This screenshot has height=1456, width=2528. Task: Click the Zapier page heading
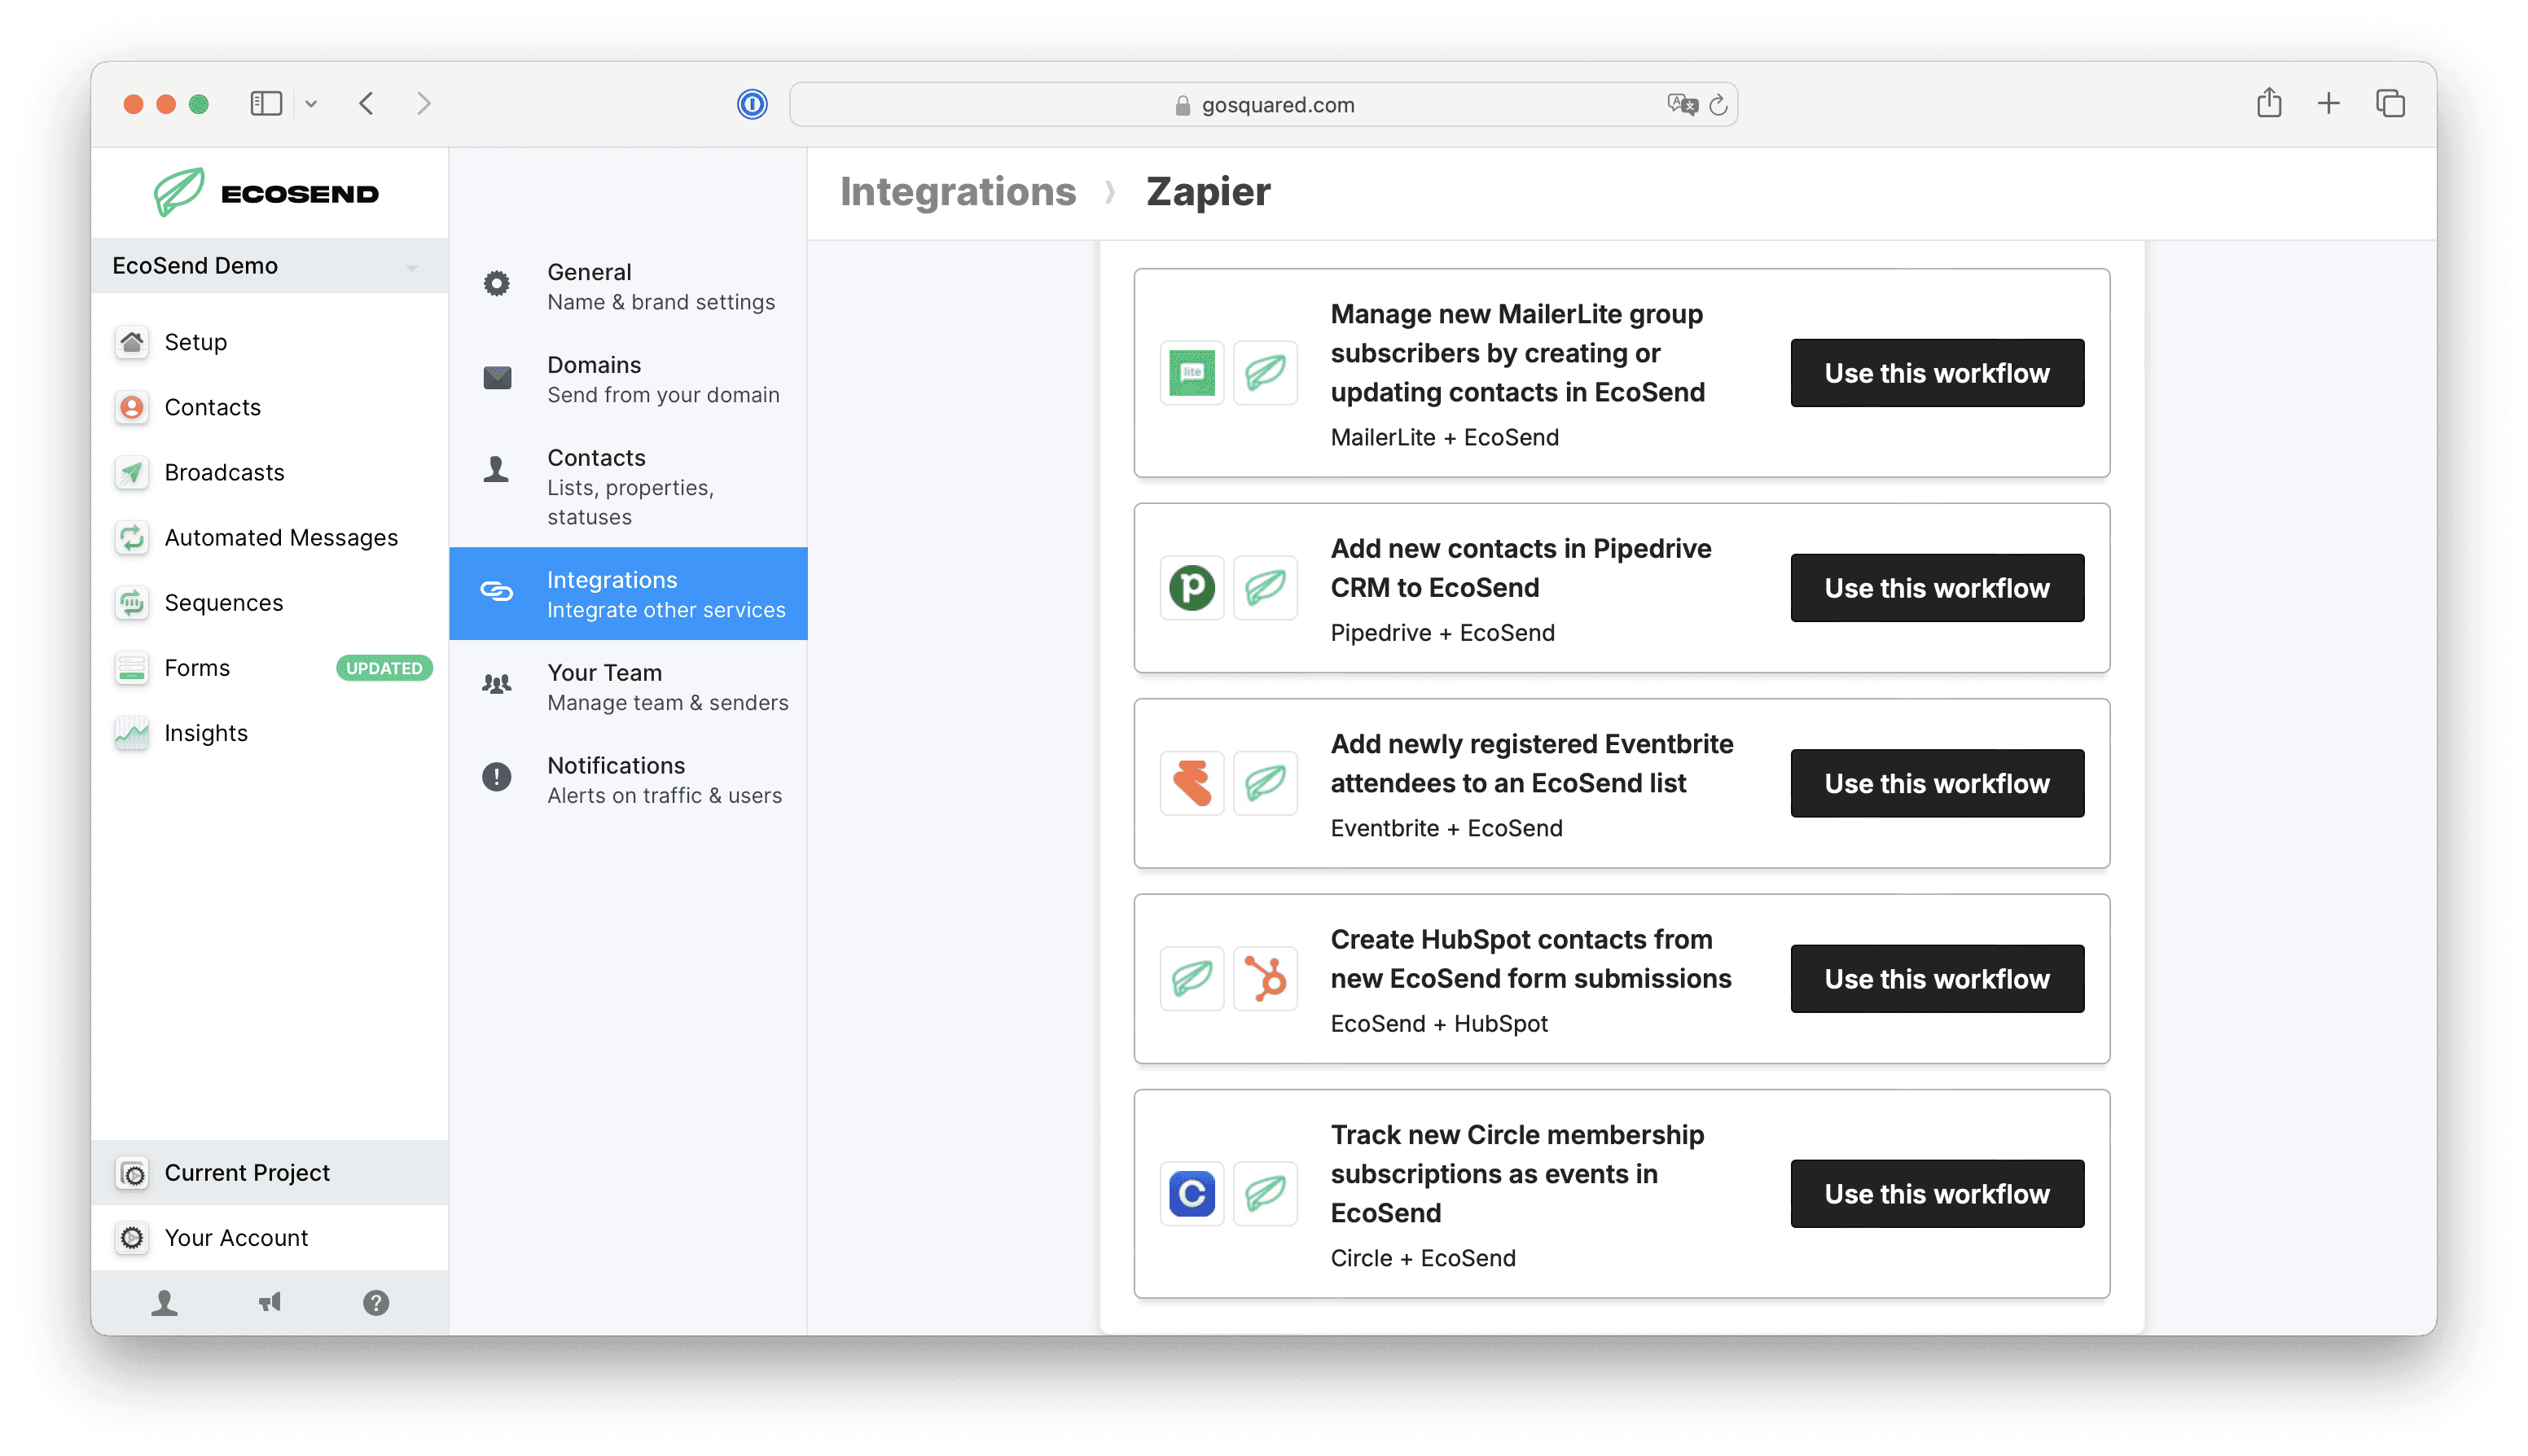(1208, 192)
